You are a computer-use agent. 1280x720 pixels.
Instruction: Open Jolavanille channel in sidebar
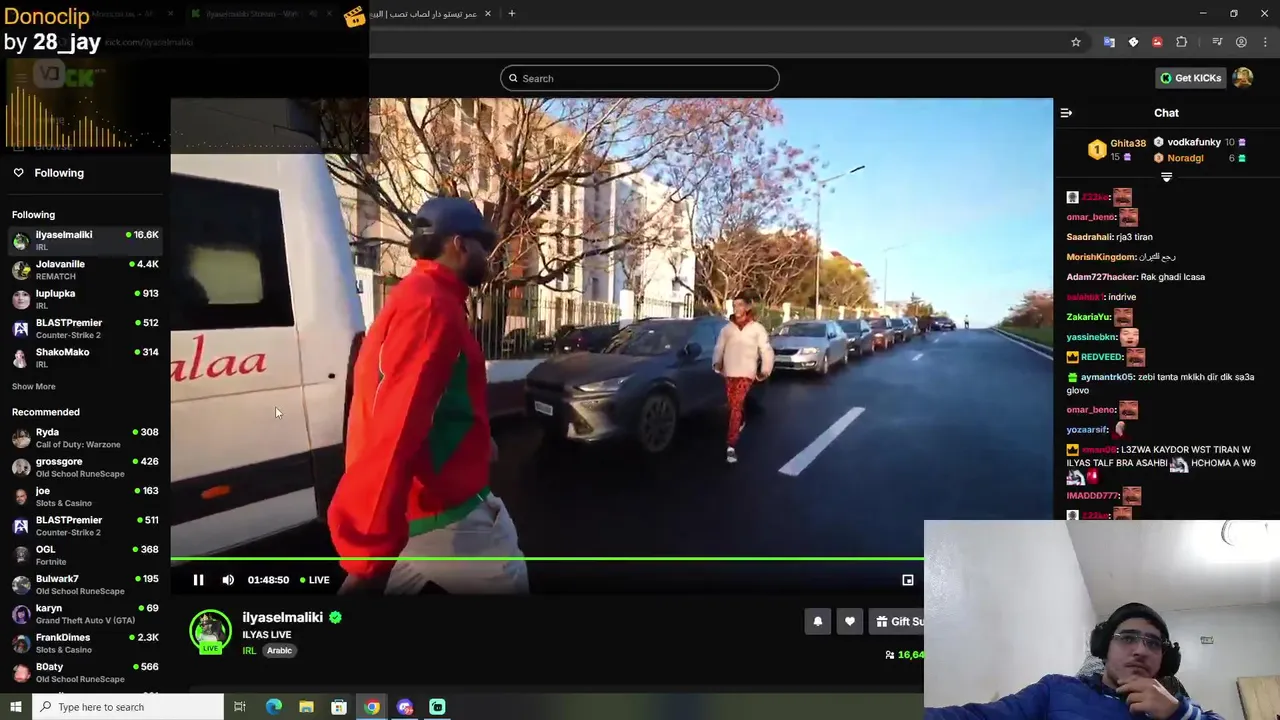[85, 270]
